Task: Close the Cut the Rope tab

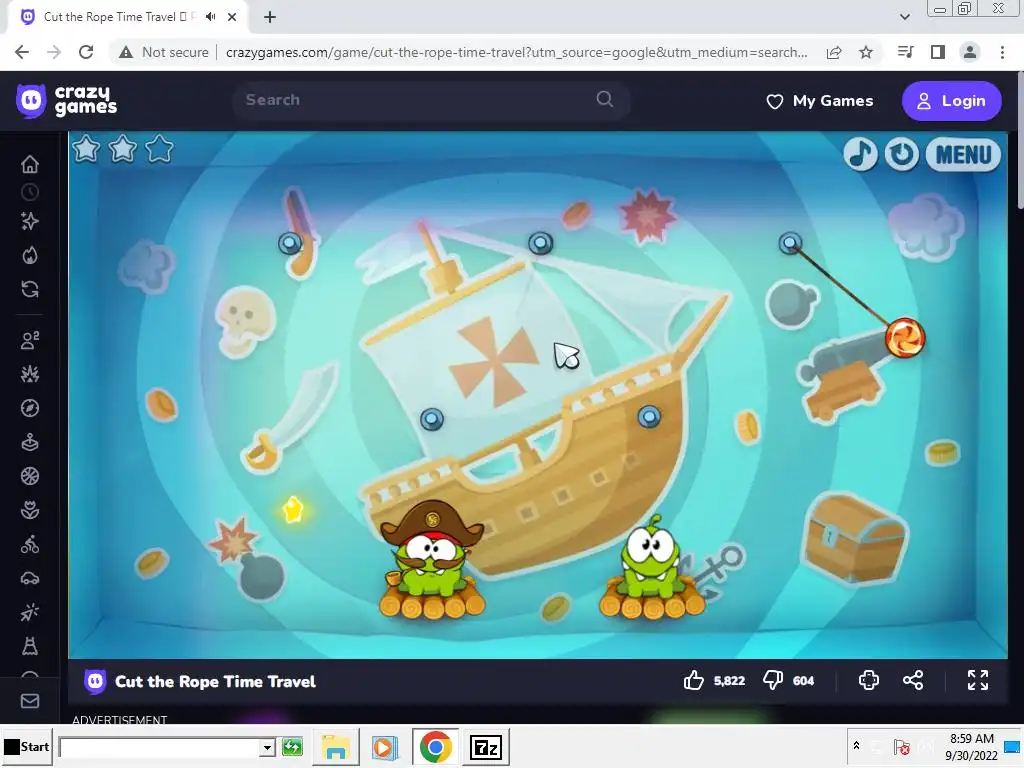Action: pos(232,17)
